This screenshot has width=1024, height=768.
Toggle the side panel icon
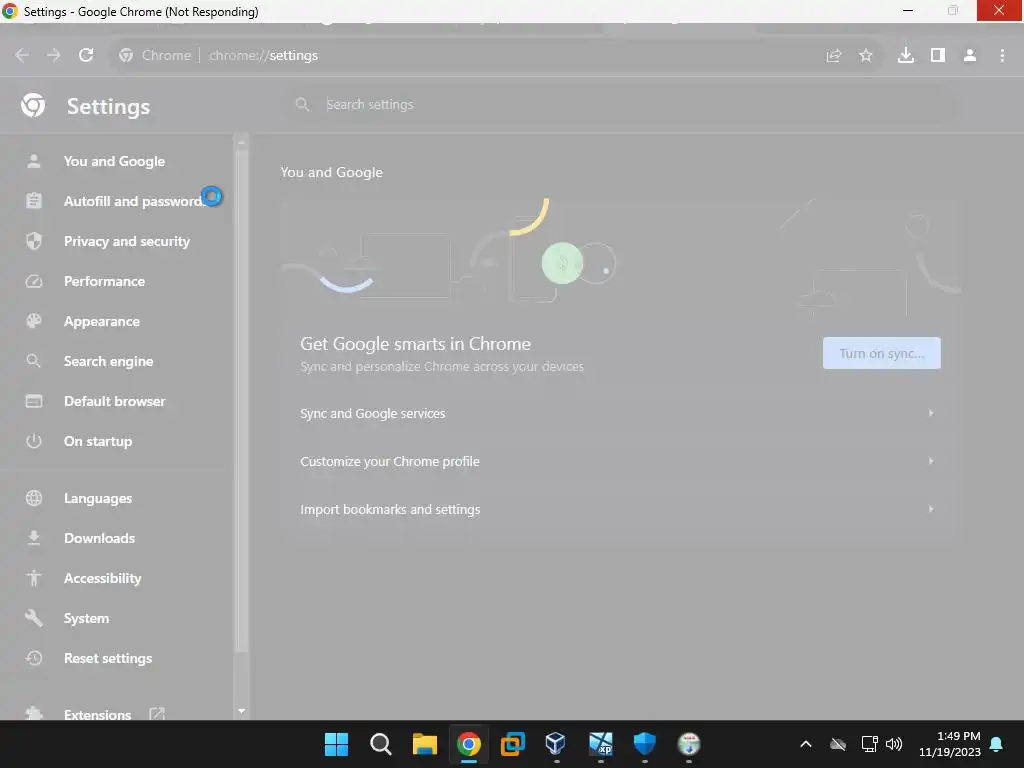(x=938, y=56)
